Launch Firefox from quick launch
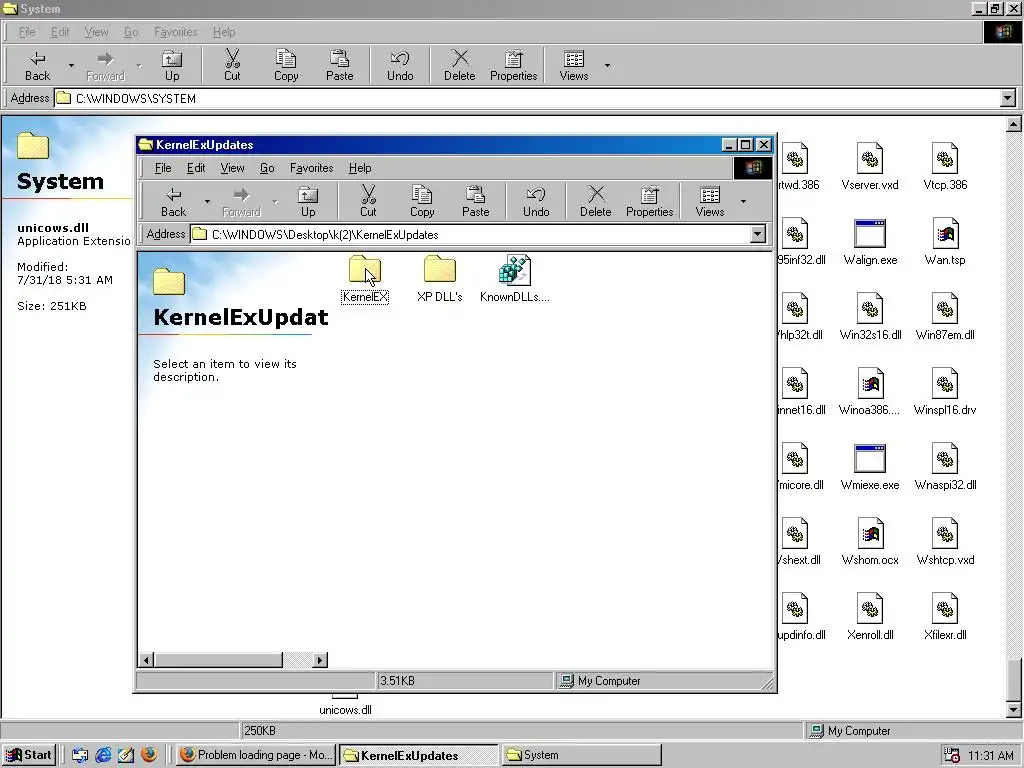Image resolution: width=1024 pixels, height=768 pixels. 149,754
